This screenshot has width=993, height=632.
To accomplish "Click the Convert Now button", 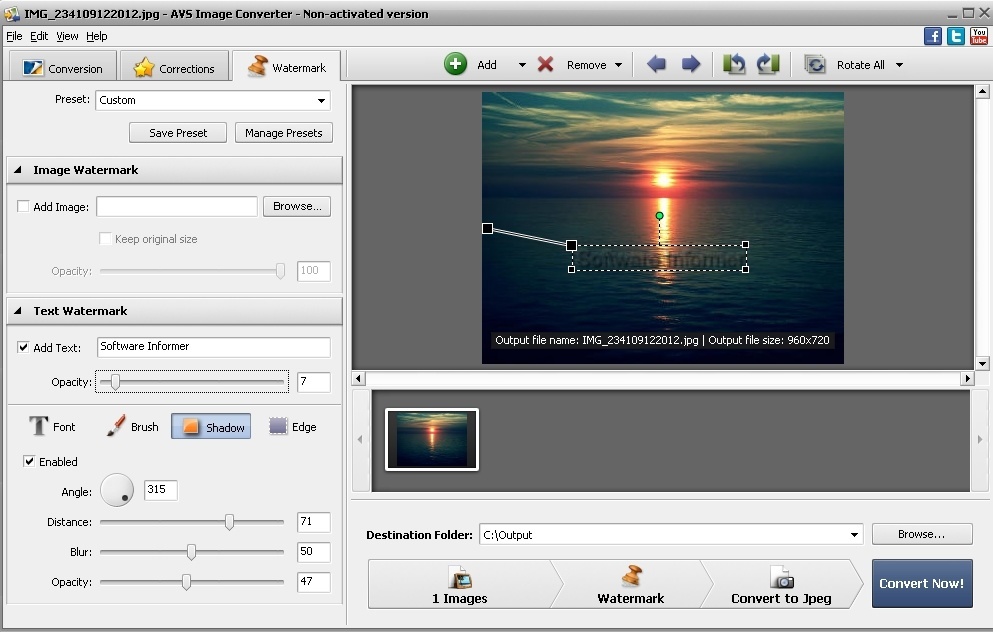I will pos(921,583).
